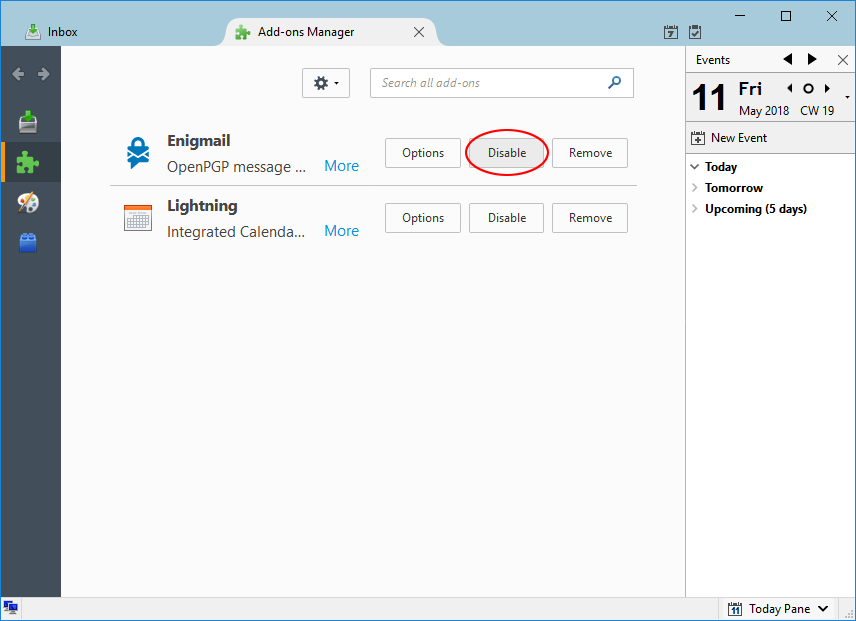856x621 pixels.
Task: Show More details for Enigmail
Action: (342, 166)
